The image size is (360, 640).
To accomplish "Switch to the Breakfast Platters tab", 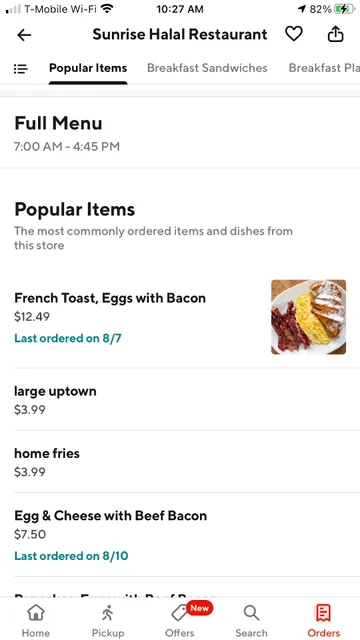I will [324, 68].
